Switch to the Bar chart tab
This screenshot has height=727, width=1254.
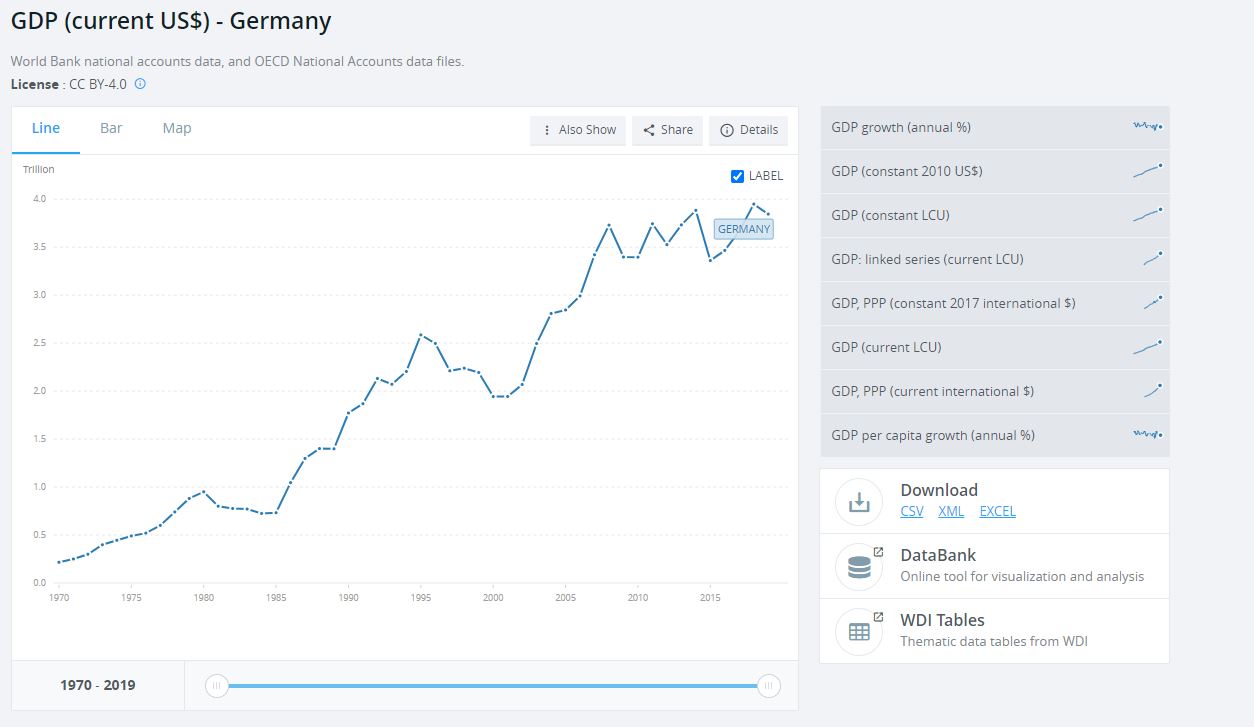click(x=111, y=128)
